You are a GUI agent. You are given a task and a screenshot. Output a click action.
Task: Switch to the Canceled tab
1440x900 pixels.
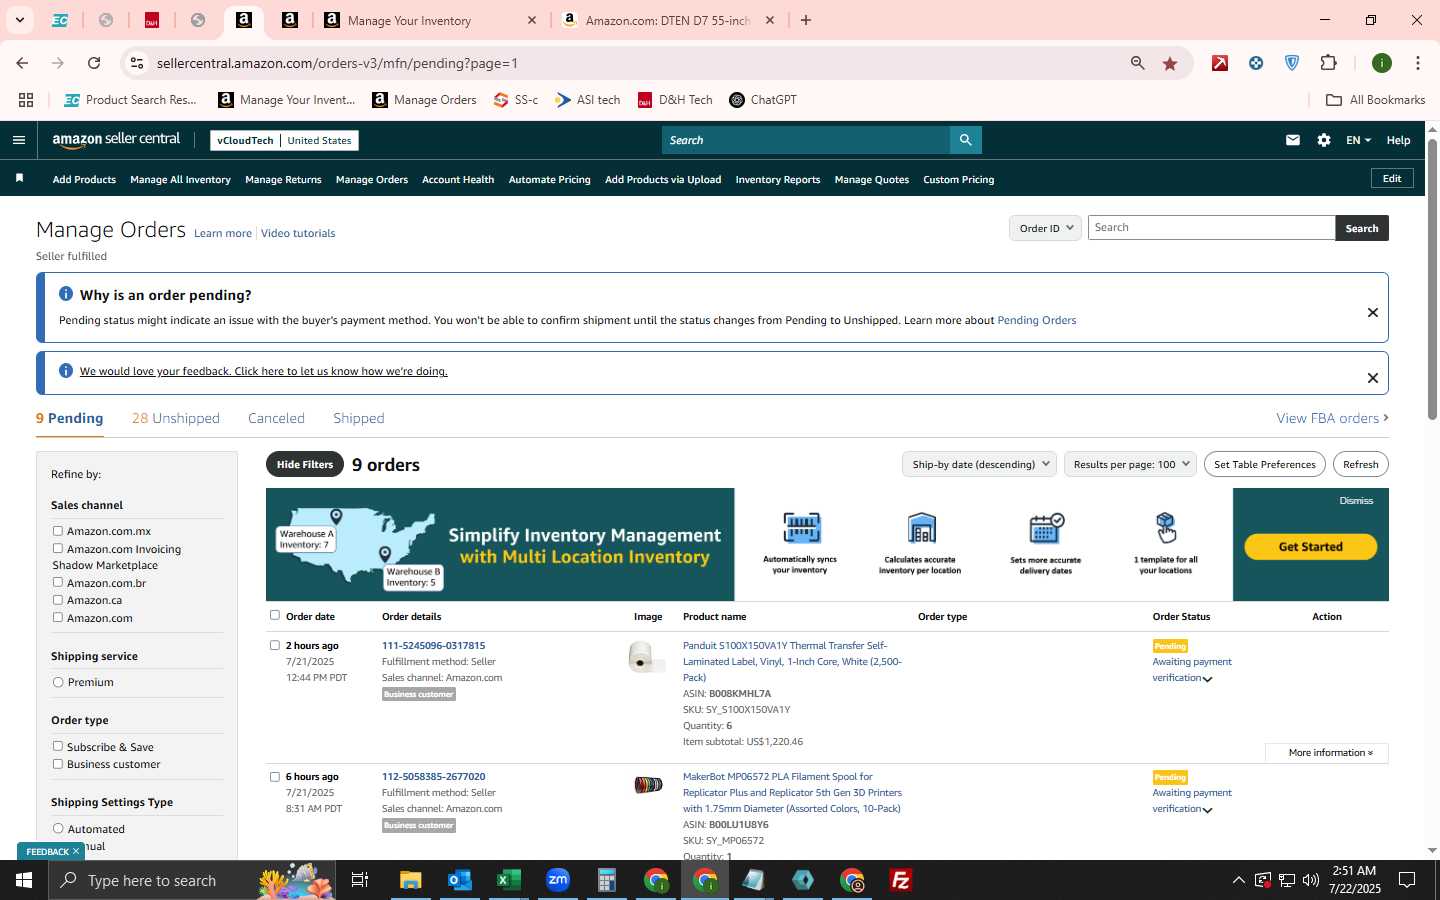pyautogui.click(x=276, y=418)
